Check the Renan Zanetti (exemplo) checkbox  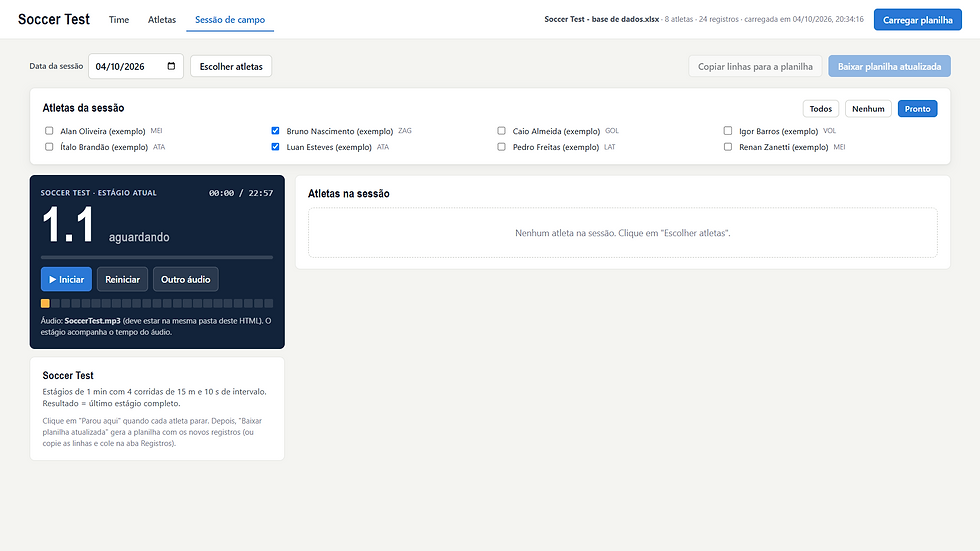tap(728, 147)
